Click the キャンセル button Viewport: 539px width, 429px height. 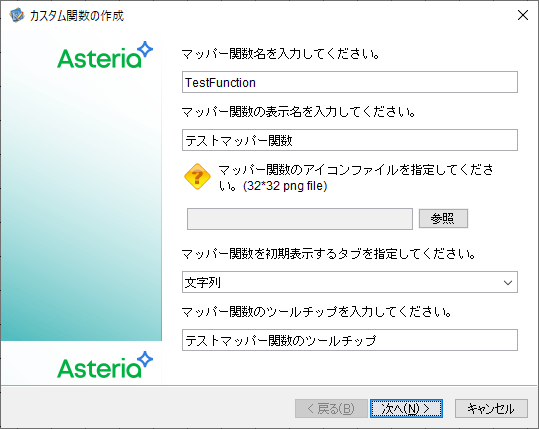coord(491,409)
